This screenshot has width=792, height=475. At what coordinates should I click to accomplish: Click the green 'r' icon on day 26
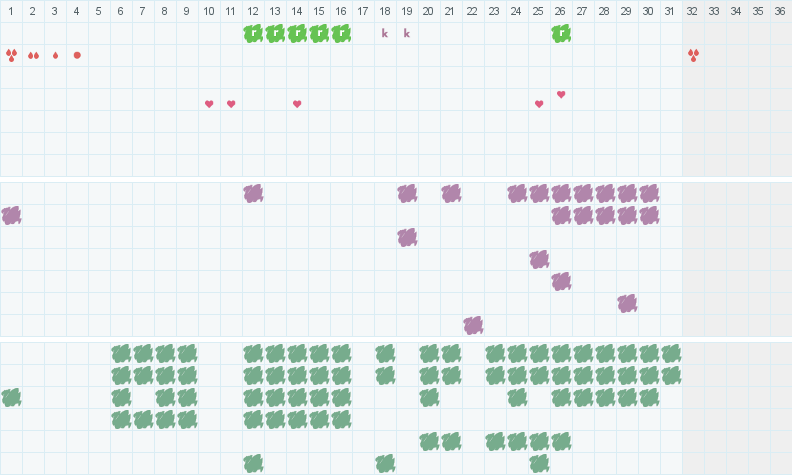[561, 33]
